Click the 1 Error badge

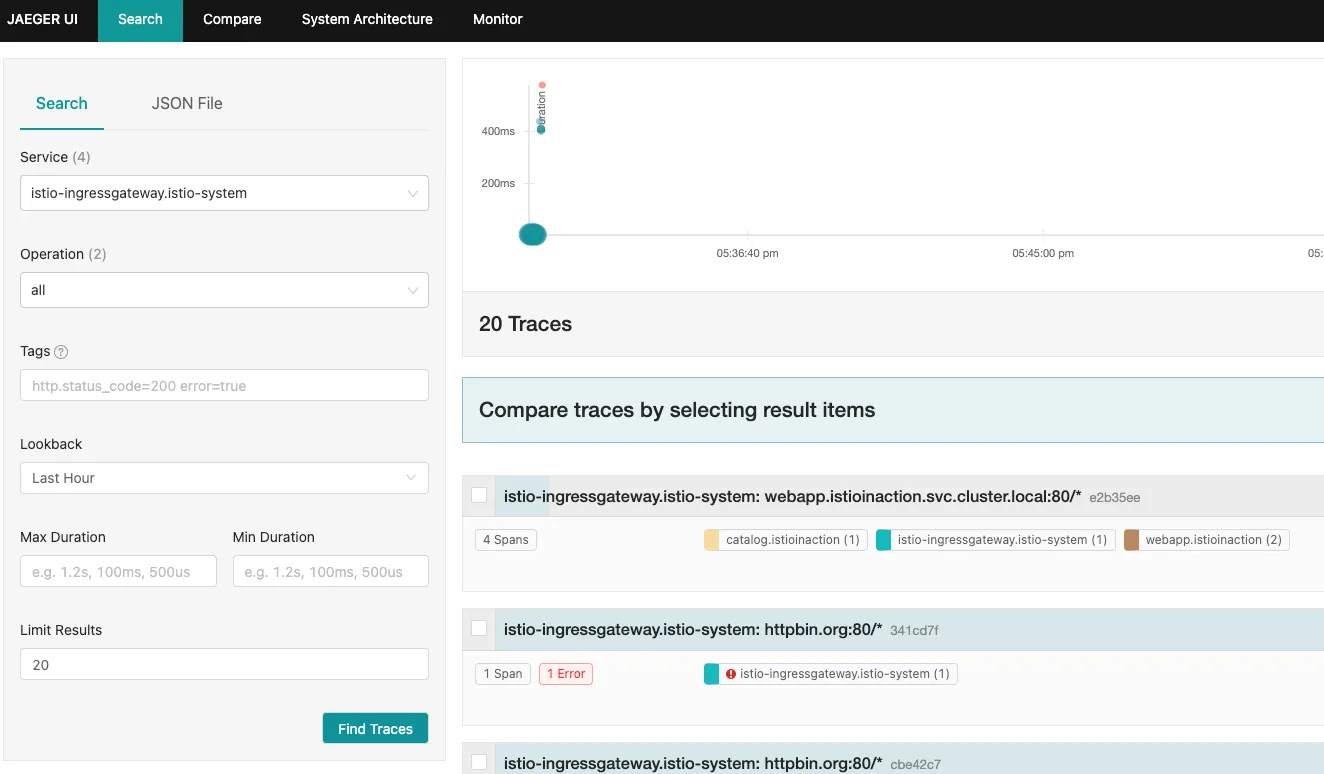566,674
